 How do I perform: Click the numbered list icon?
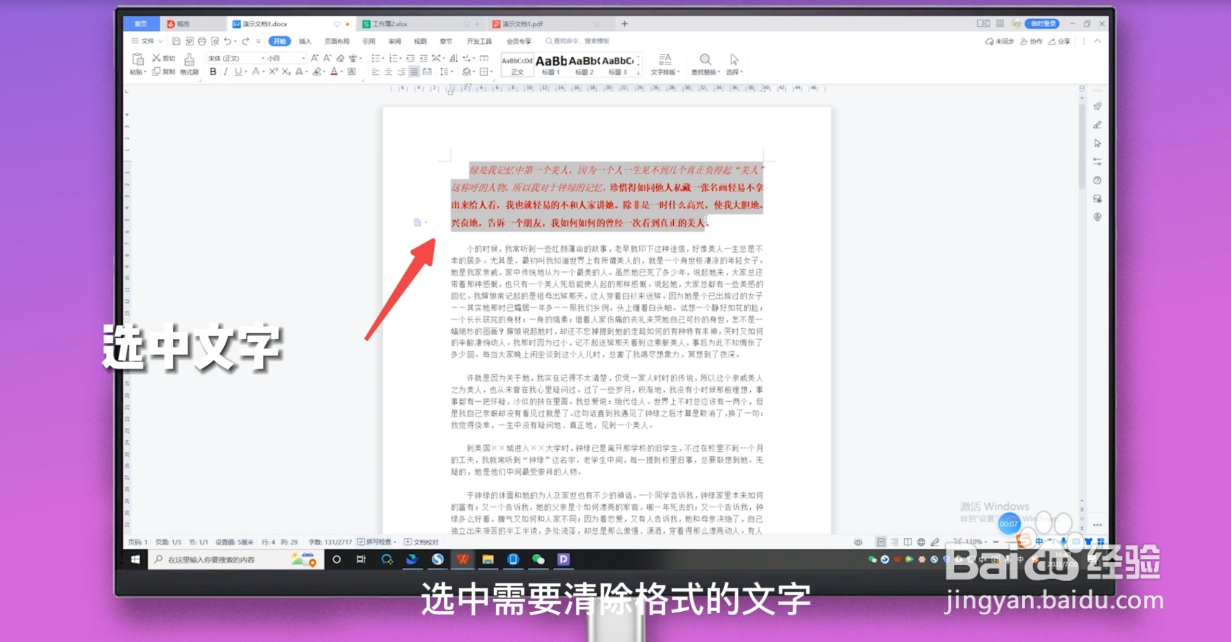393,58
